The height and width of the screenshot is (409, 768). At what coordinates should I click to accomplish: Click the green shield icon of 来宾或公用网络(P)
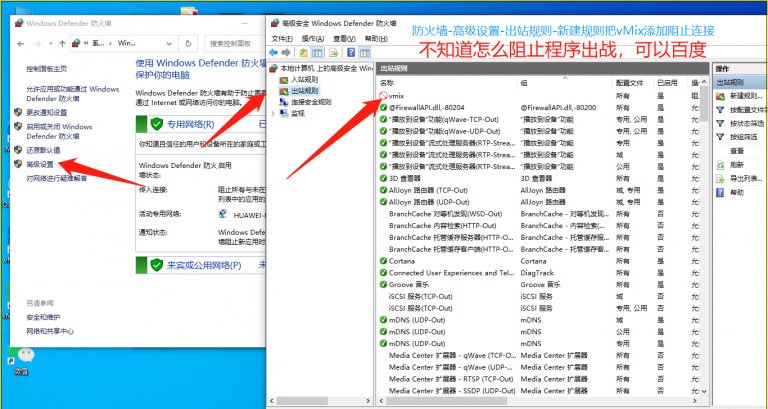pyautogui.click(x=156, y=265)
